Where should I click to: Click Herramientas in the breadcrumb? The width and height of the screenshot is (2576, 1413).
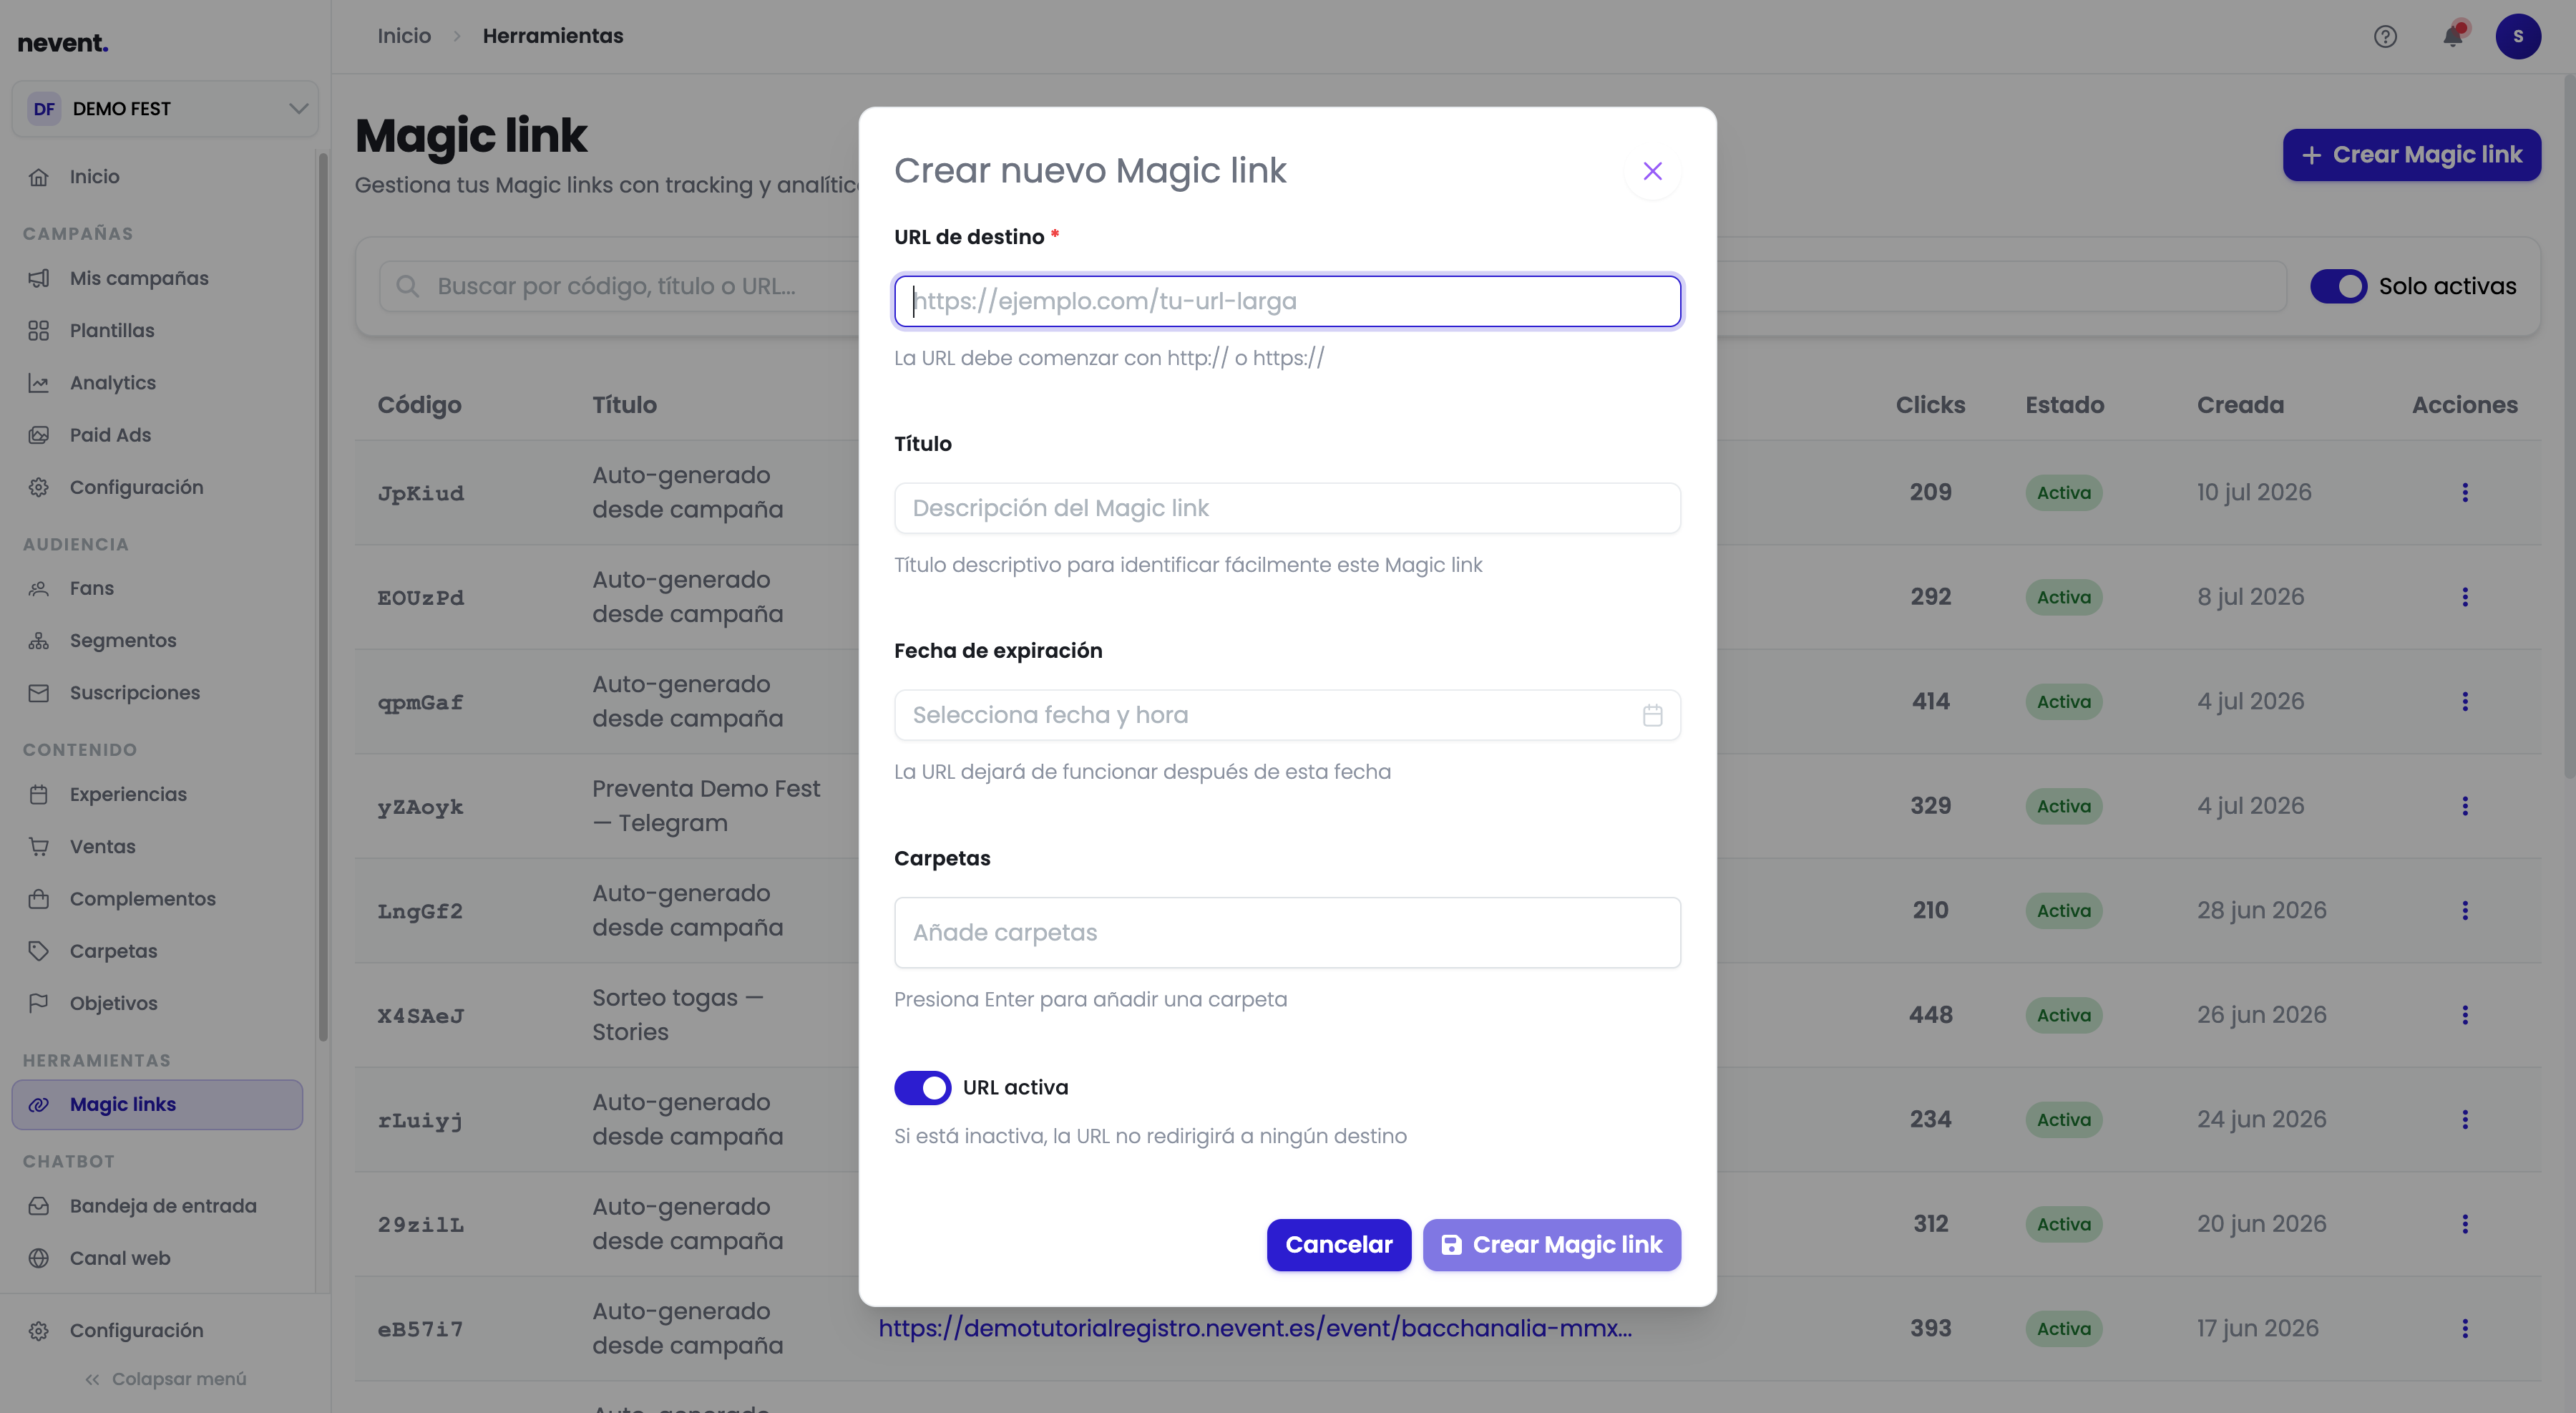tap(552, 36)
